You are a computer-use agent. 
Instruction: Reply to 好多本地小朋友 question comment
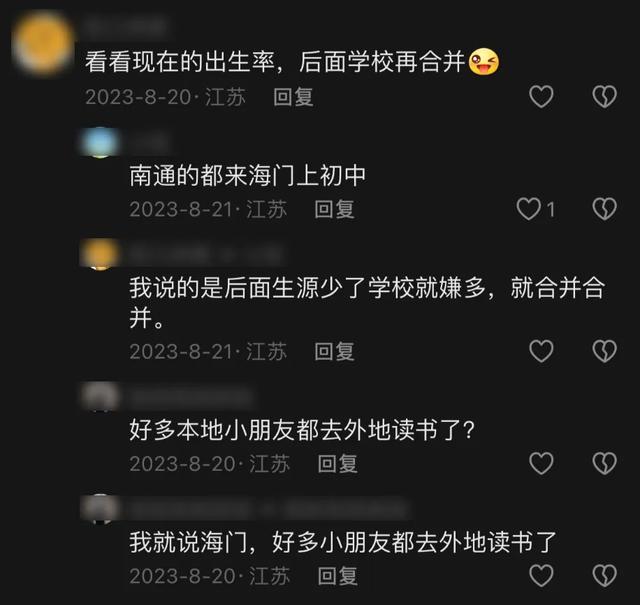coord(338,464)
